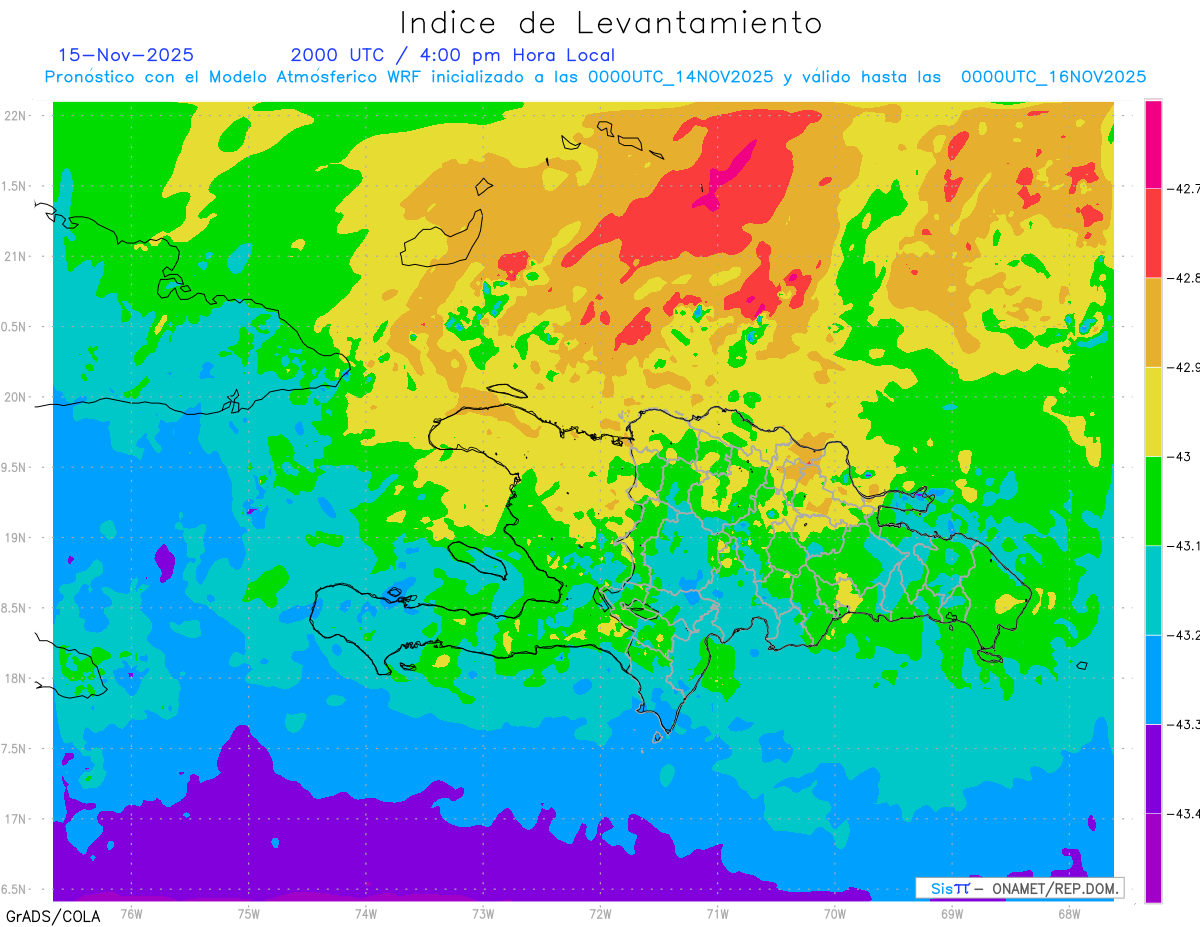Click the '-43' color scale value
This screenshot has width=1200, height=927.
1177,456
